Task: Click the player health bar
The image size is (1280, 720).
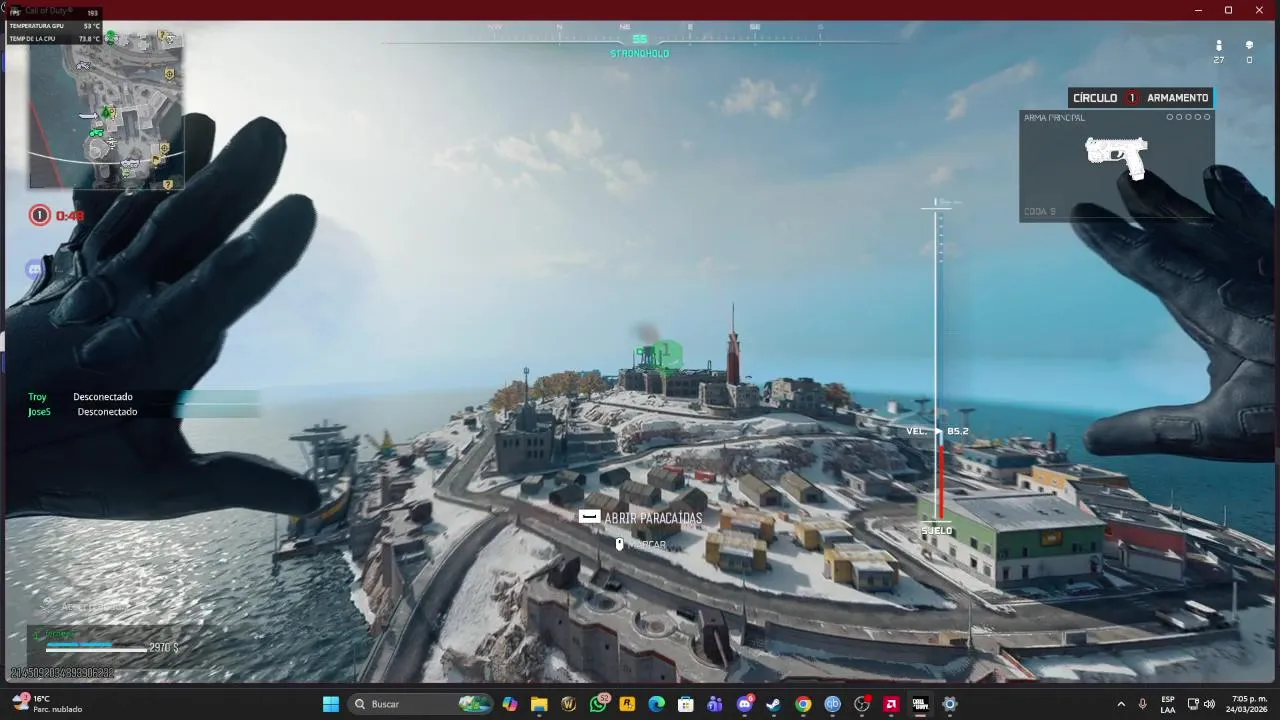Action: [96, 648]
